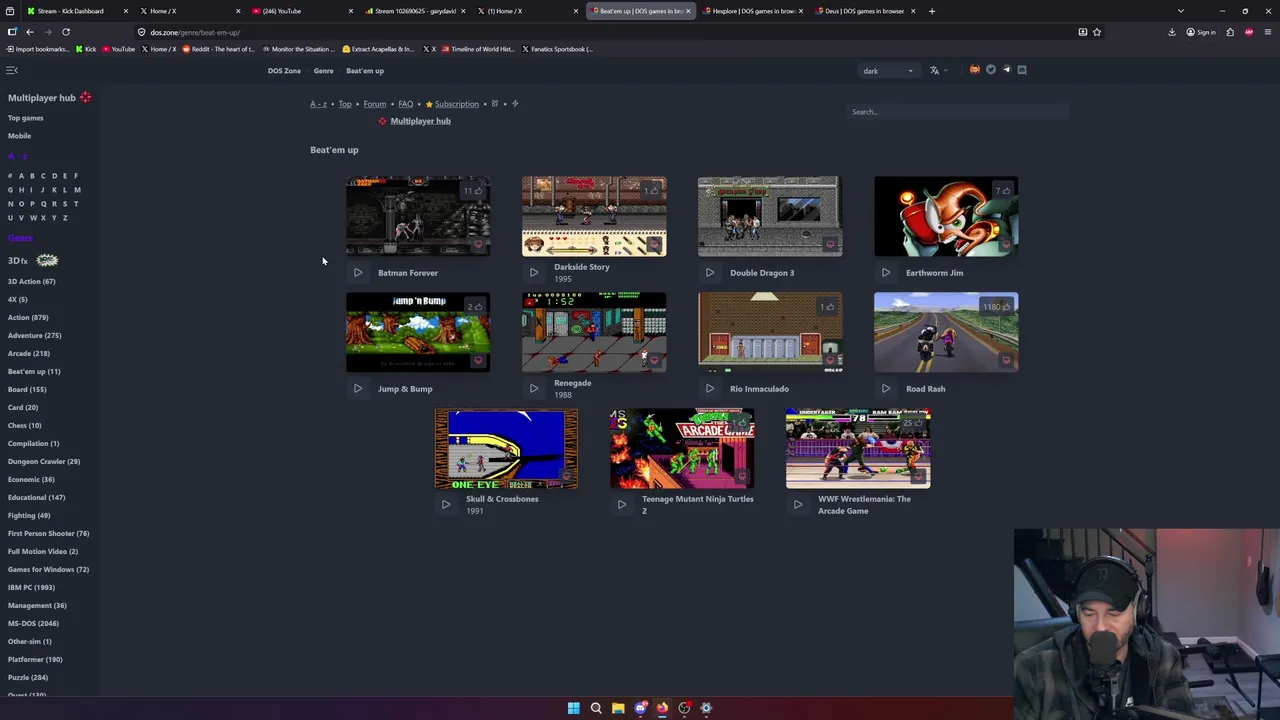
Task: Launch Double Dragon 3 via play icon
Action: 710,273
